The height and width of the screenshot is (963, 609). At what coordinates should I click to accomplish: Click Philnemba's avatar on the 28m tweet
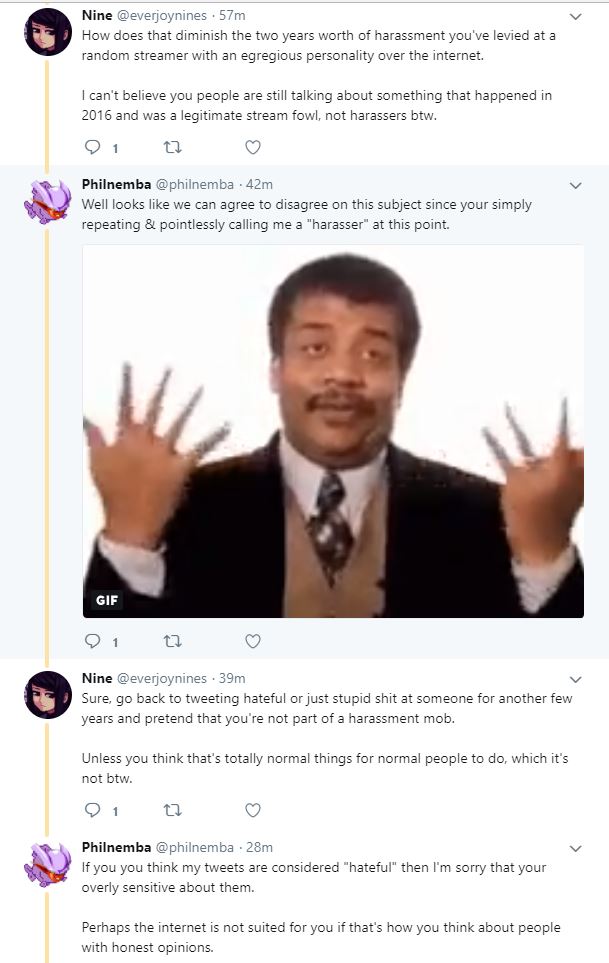(48, 864)
